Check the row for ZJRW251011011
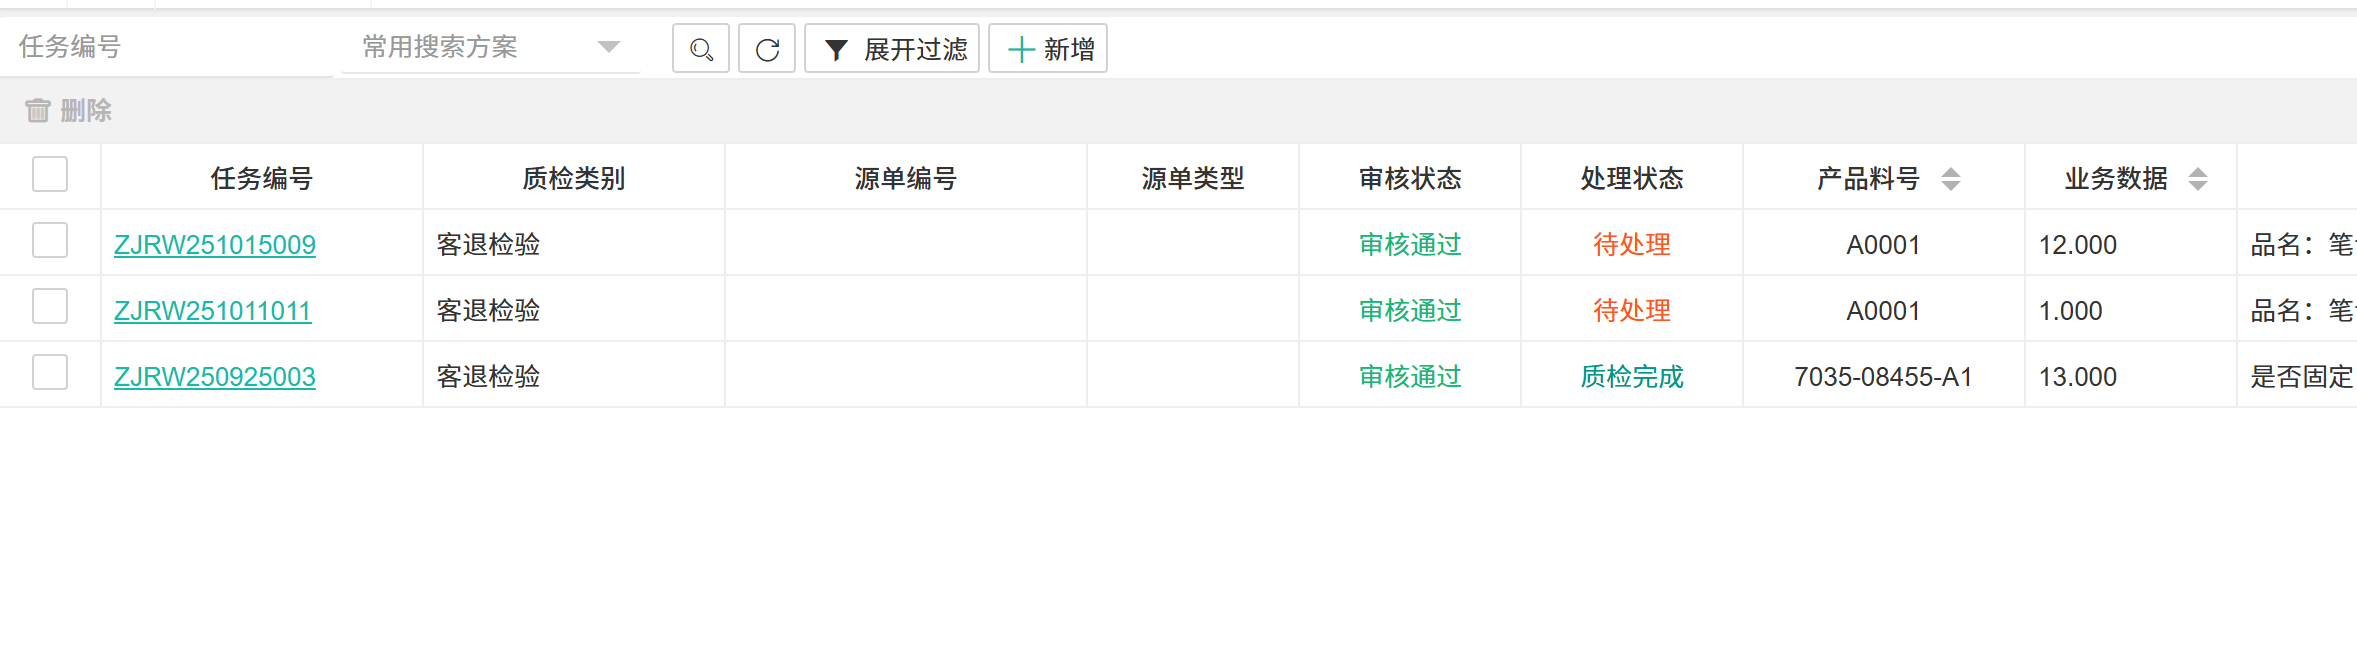Screen dimensions: 2357x667 click(50, 306)
